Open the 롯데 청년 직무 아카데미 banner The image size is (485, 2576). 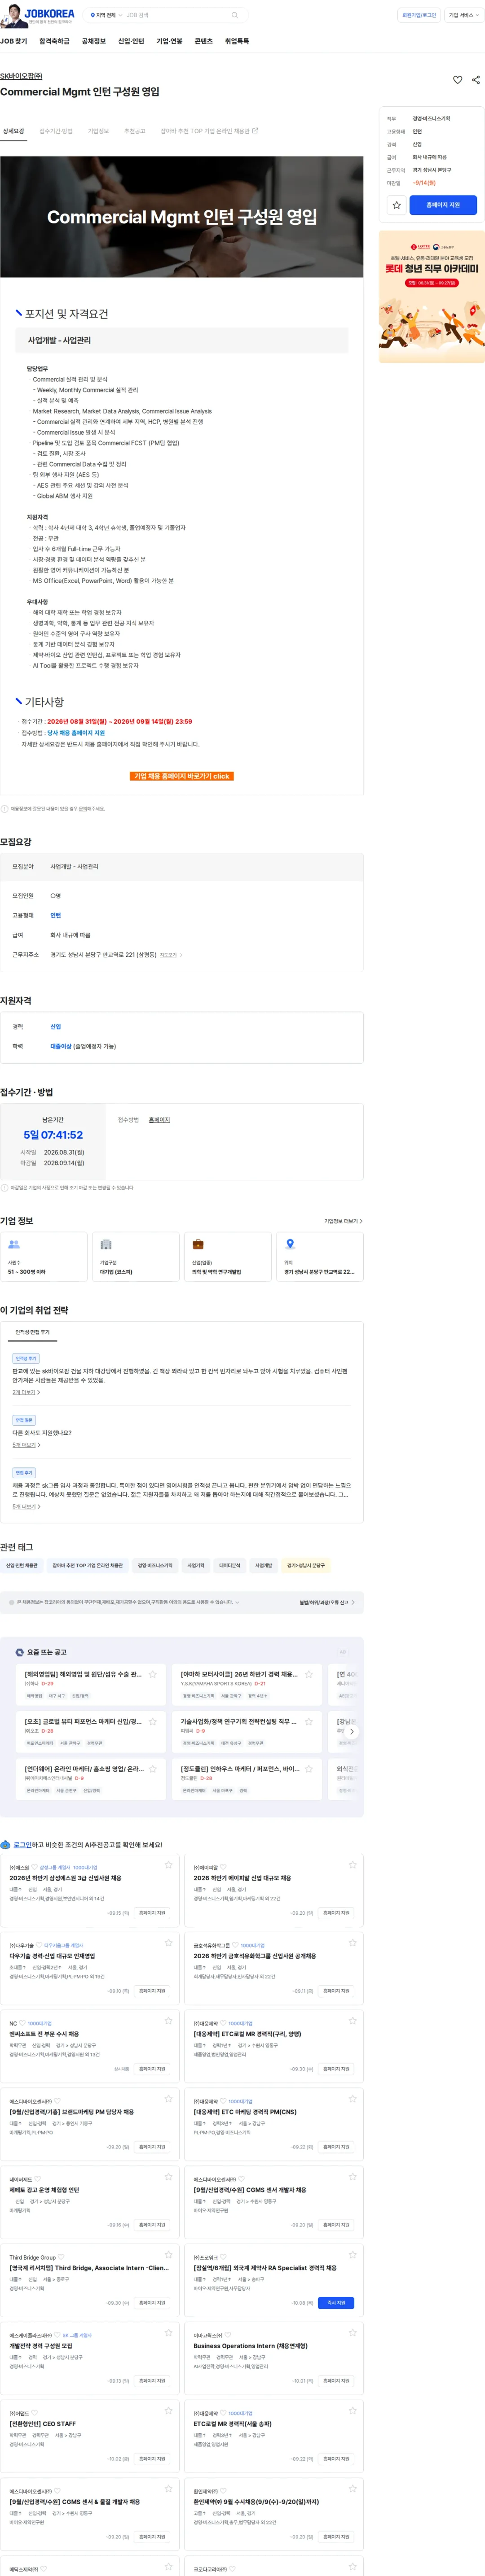click(432, 297)
